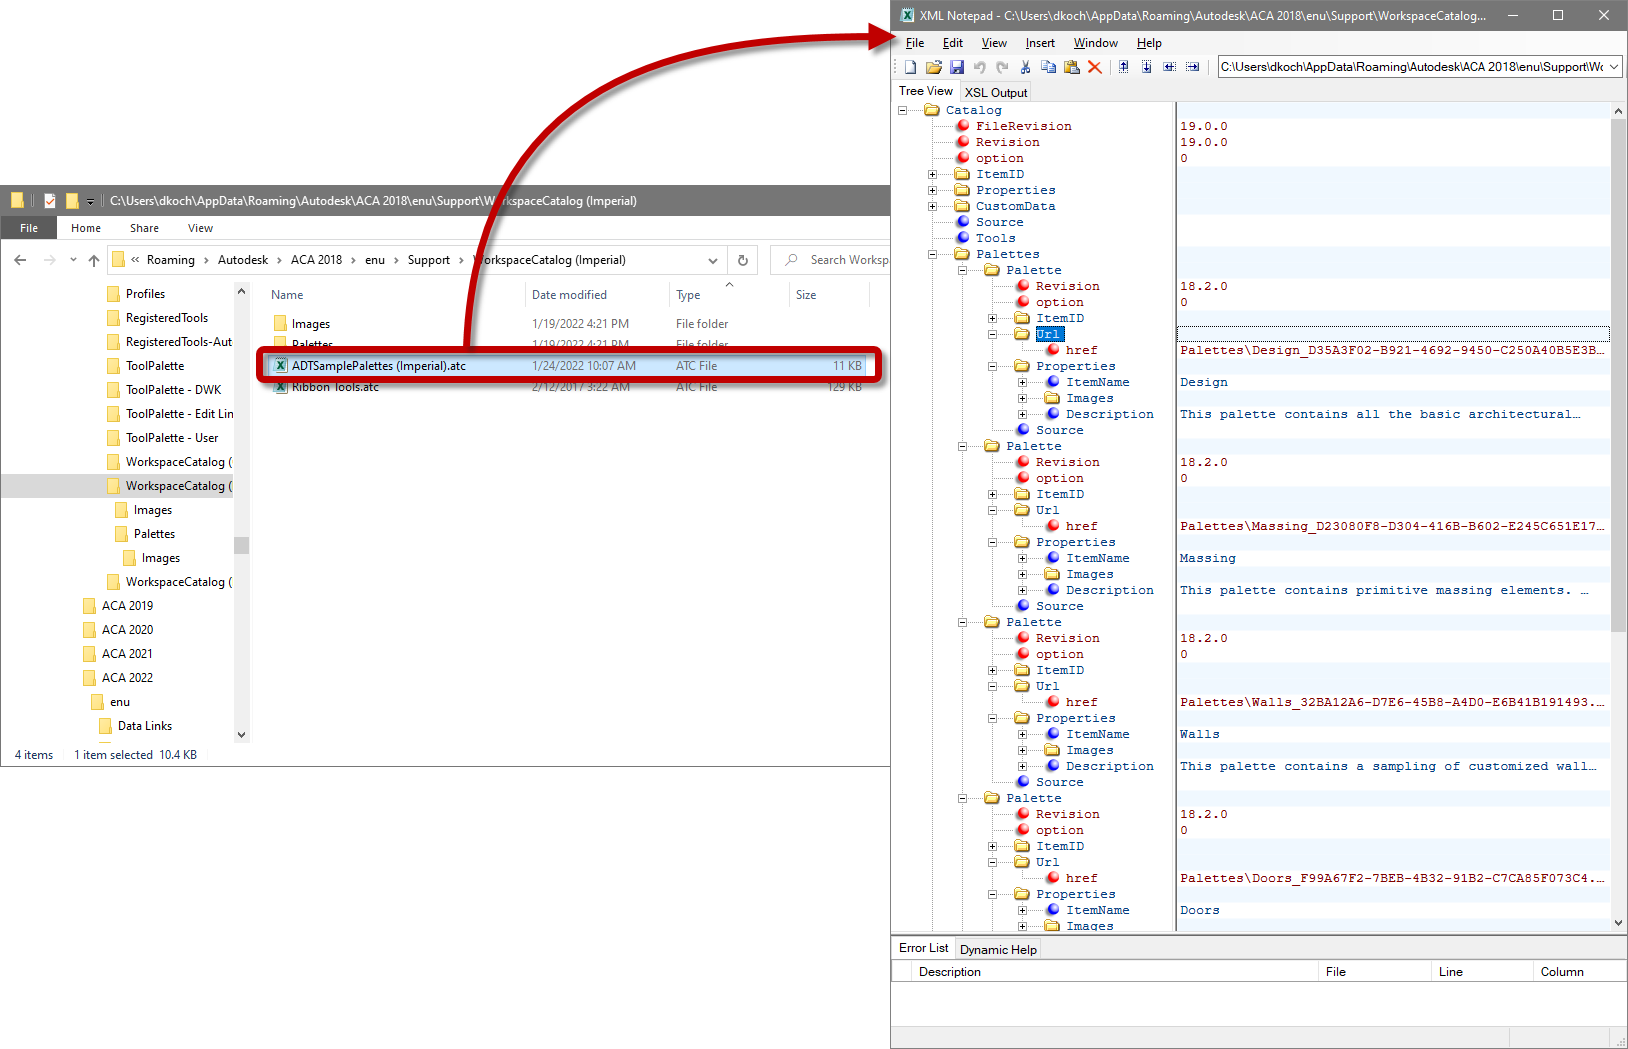The image size is (1628, 1049).
Task: Open the Insert menu
Action: point(1039,43)
